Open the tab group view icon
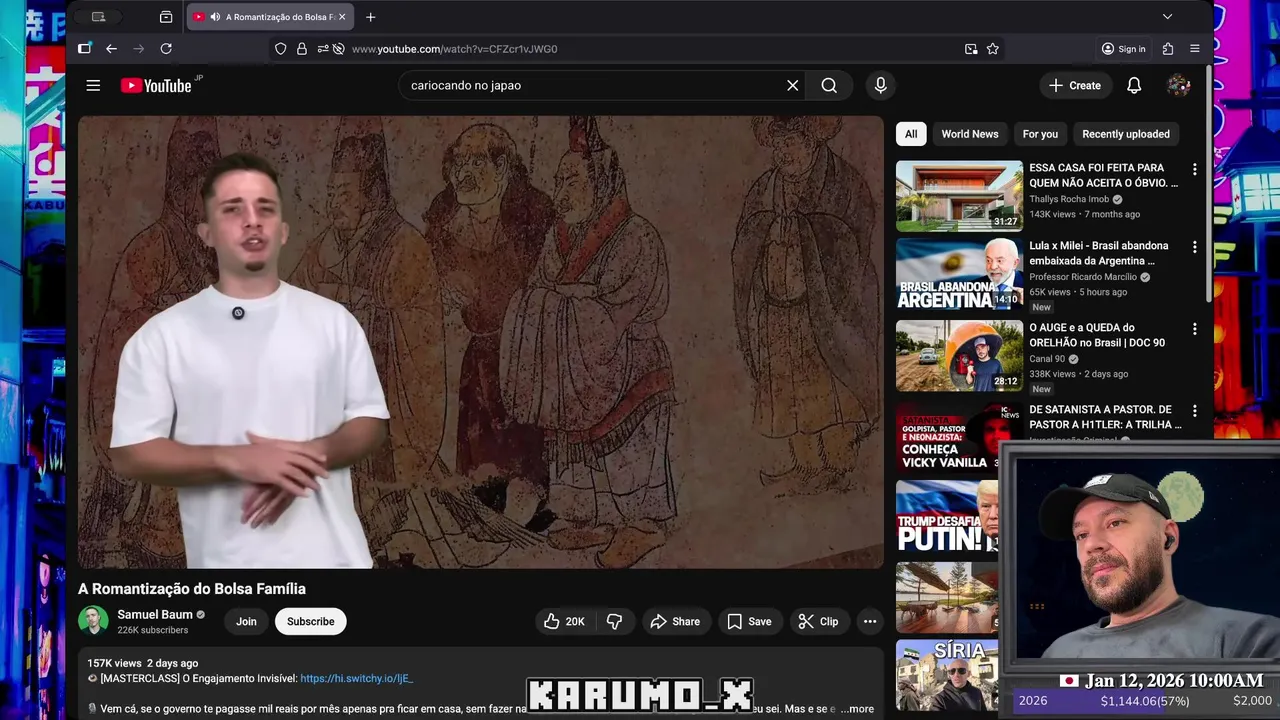The image size is (1280, 720). click(166, 17)
